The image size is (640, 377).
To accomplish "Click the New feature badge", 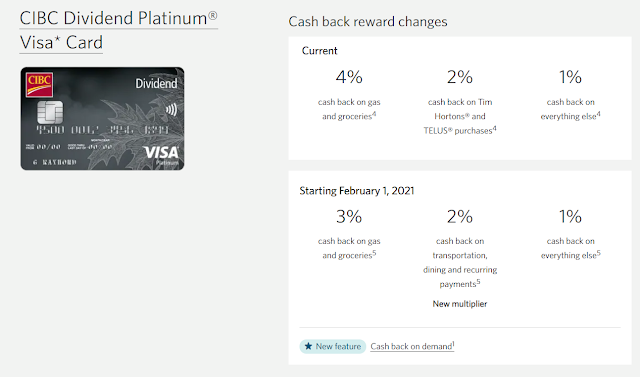I will 333,346.
